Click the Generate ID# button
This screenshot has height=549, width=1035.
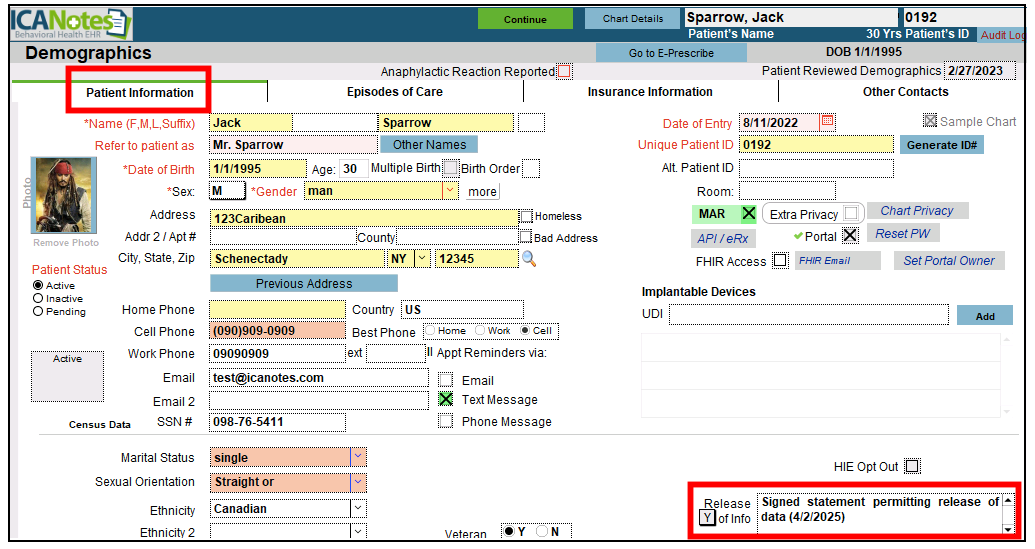pos(943,145)
